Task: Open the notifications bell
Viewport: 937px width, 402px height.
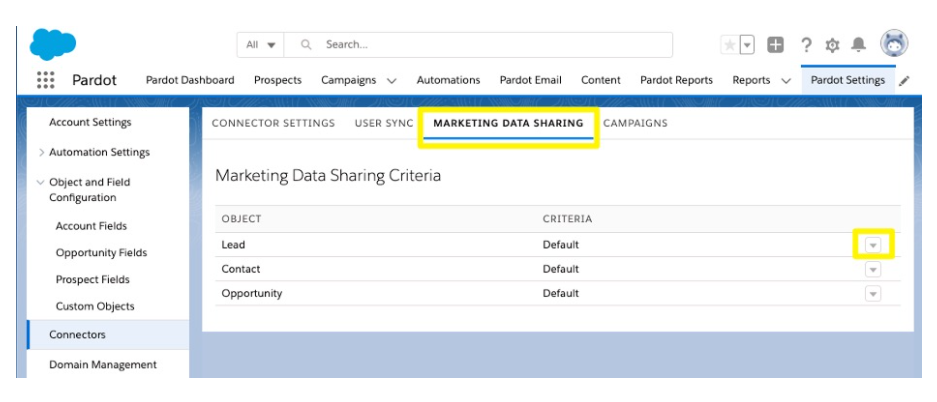Action: 859,45
